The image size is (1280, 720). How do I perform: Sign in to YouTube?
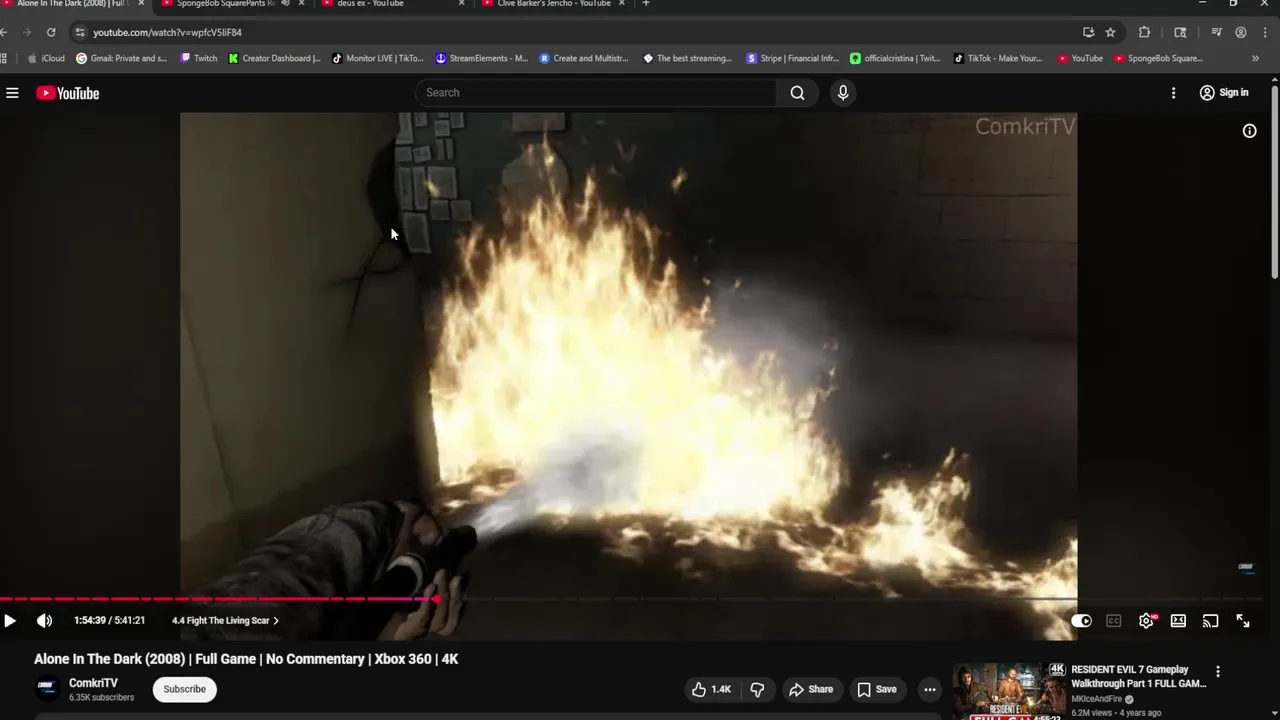coord(1224,93)
